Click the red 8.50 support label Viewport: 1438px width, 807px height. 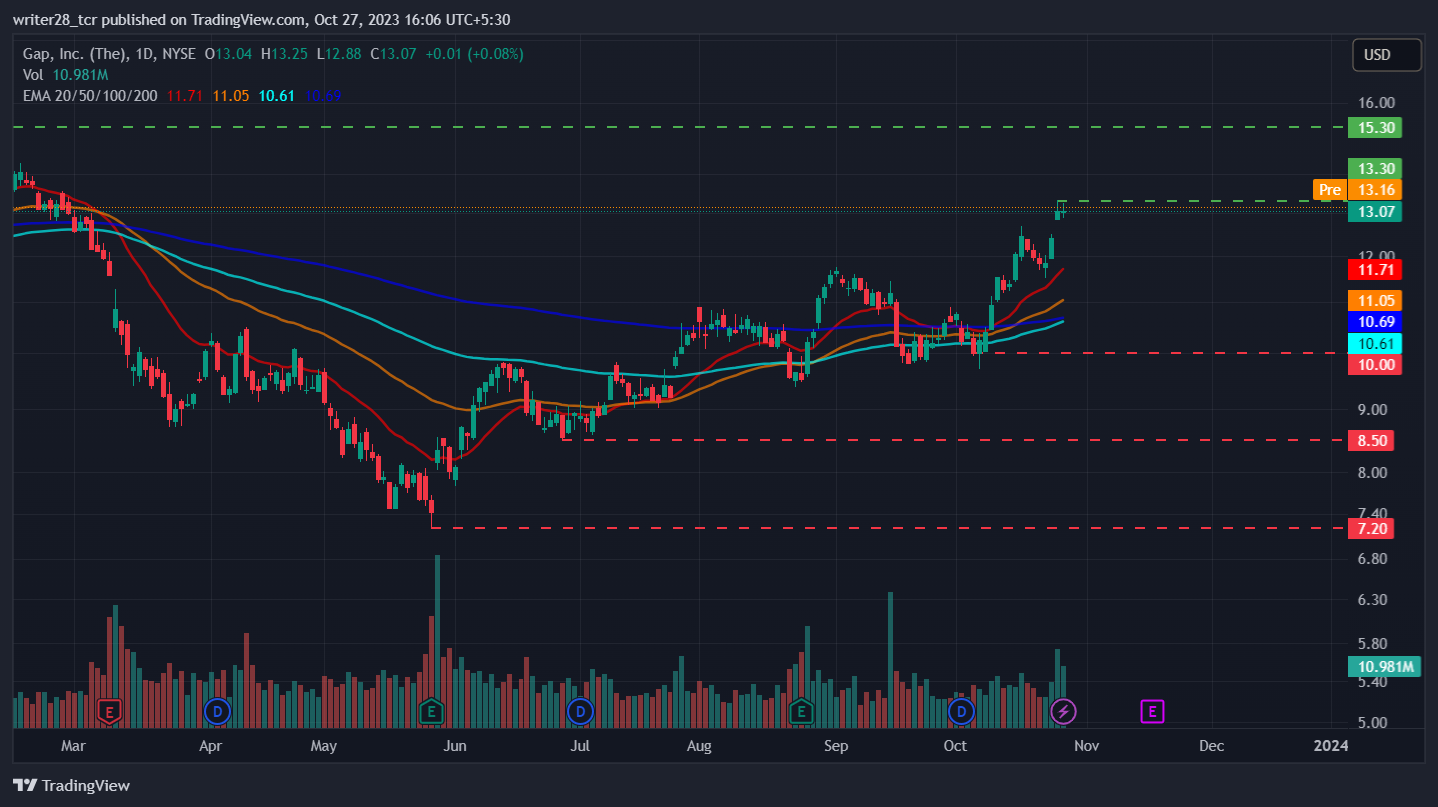point(1371,441)
